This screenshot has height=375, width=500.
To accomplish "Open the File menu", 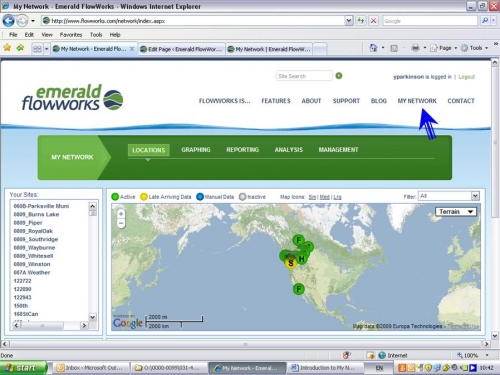I will pyautogui.click(x=13, y=35).
